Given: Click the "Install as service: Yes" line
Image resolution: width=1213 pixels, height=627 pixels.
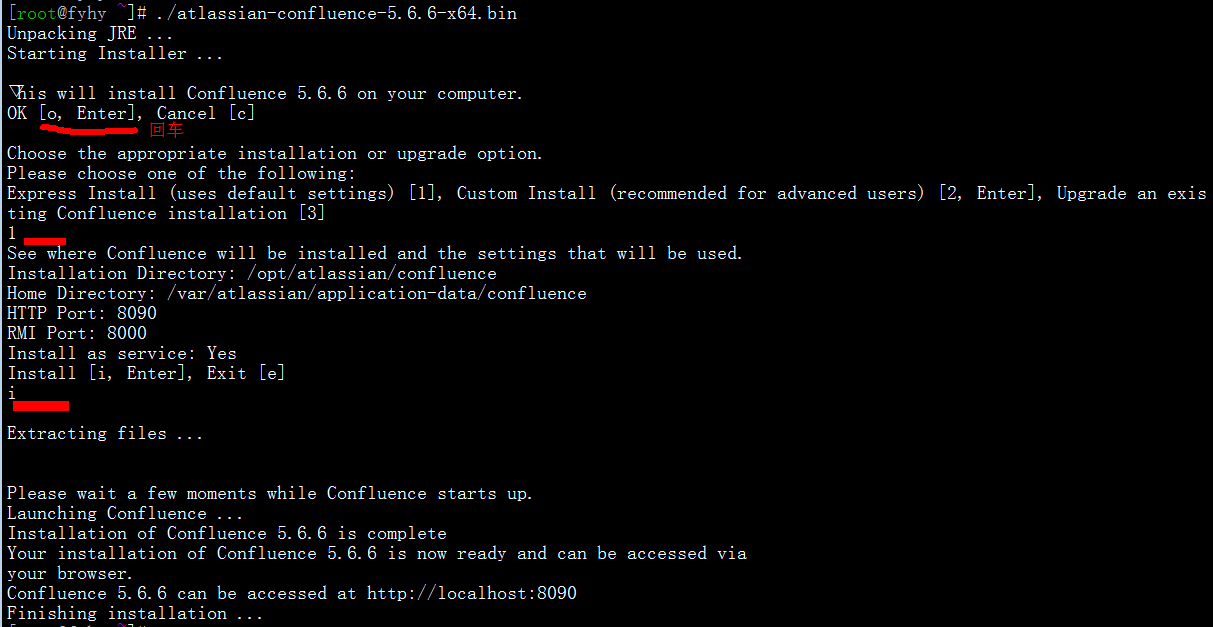Looking at the screenshot, I should pyautogui.click(x=122, y=353).
